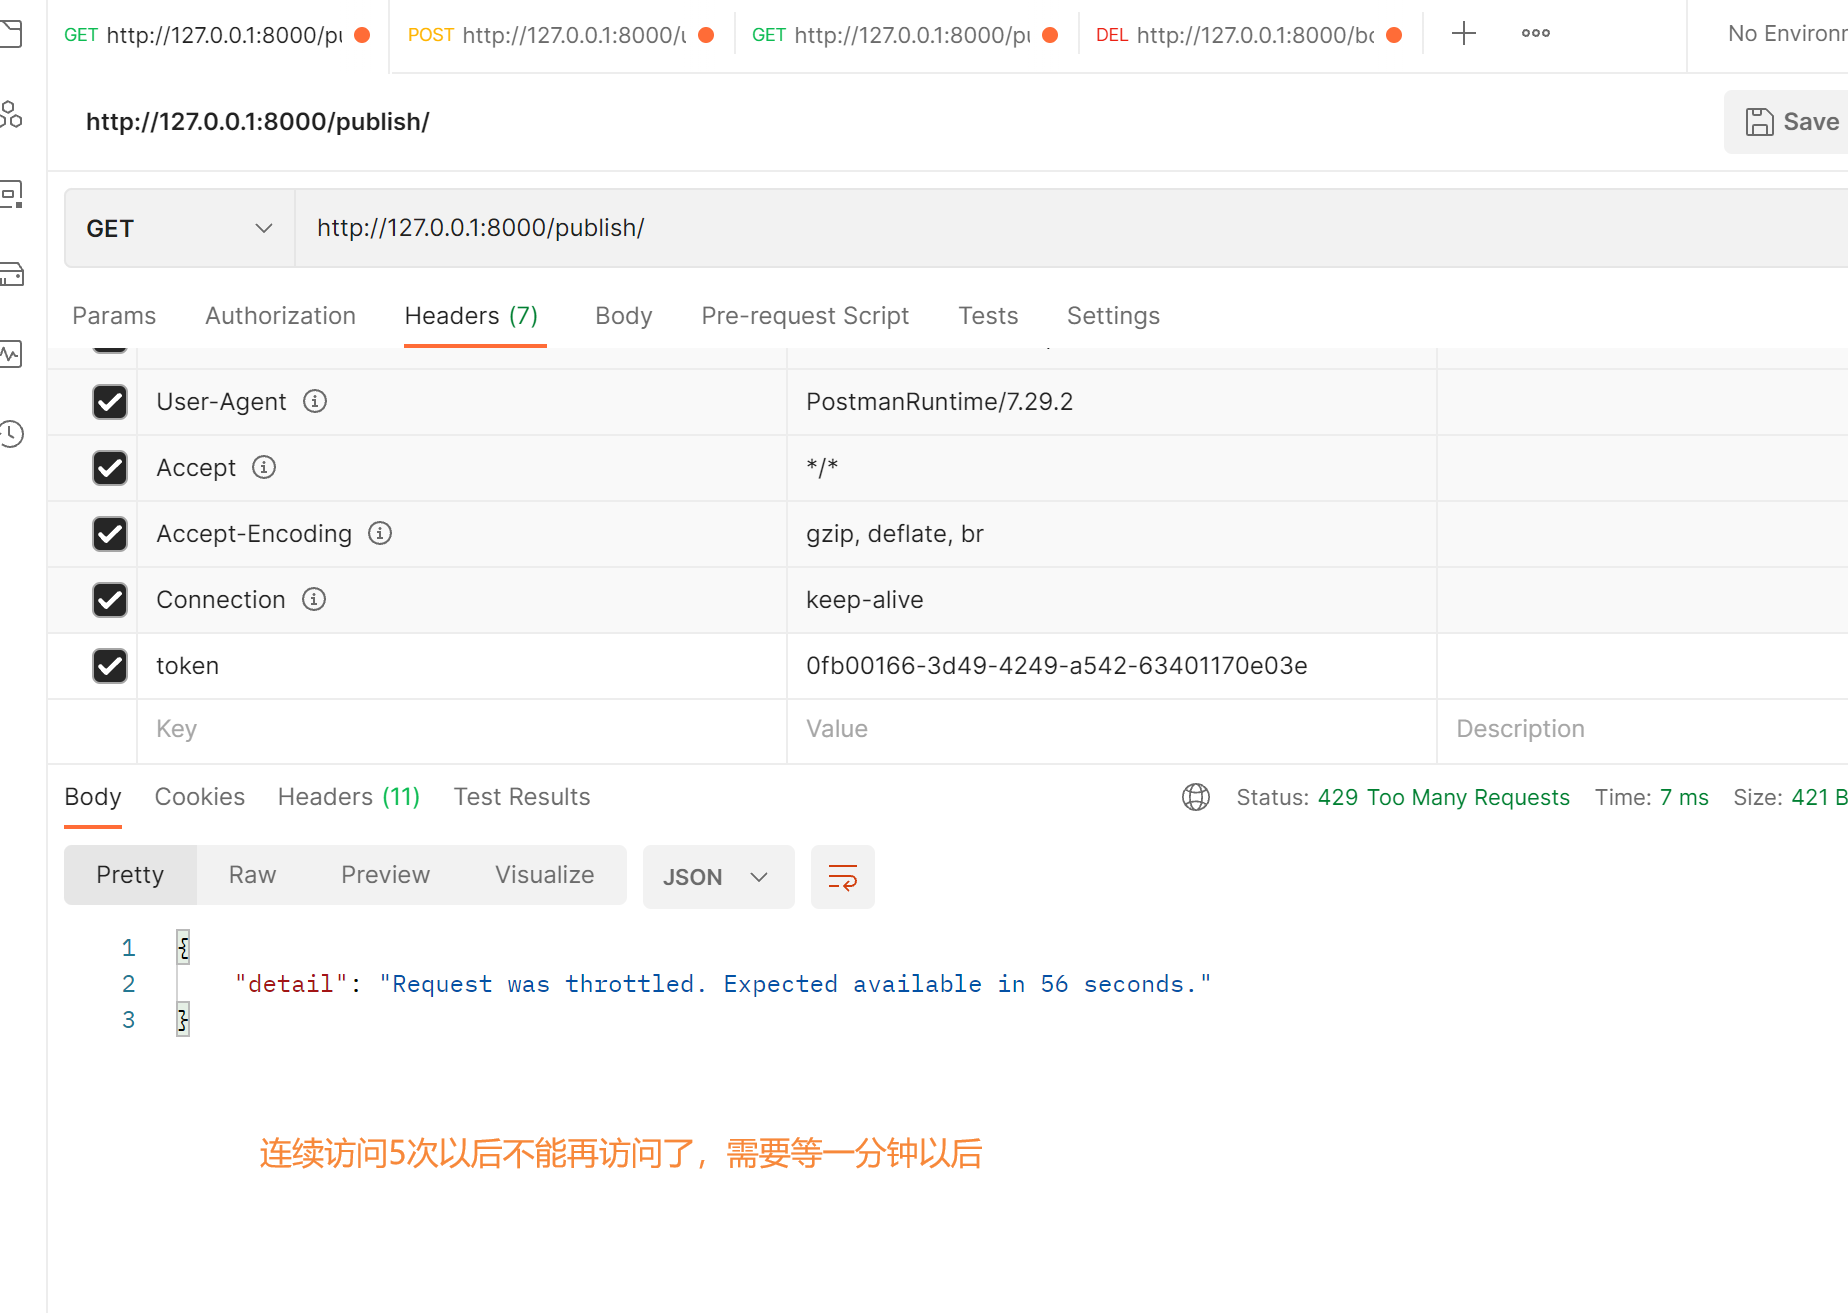This screenshot has width=1848, height=1313.
Task: Select the Raw view button
Action: (x=252, y=875)
